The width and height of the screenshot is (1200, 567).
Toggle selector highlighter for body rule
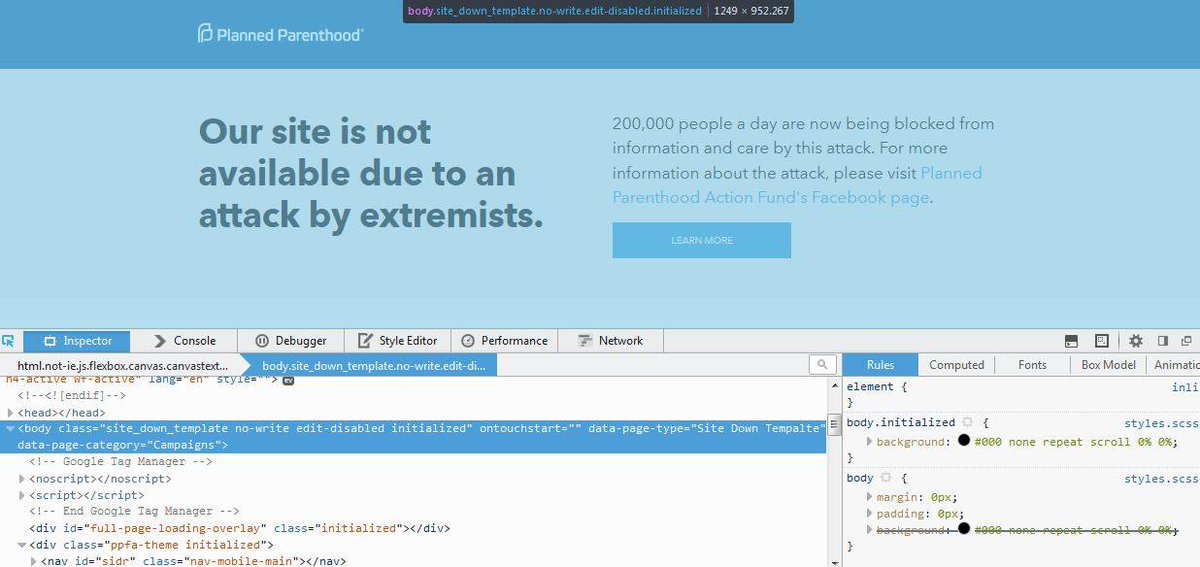pos(888,479)
